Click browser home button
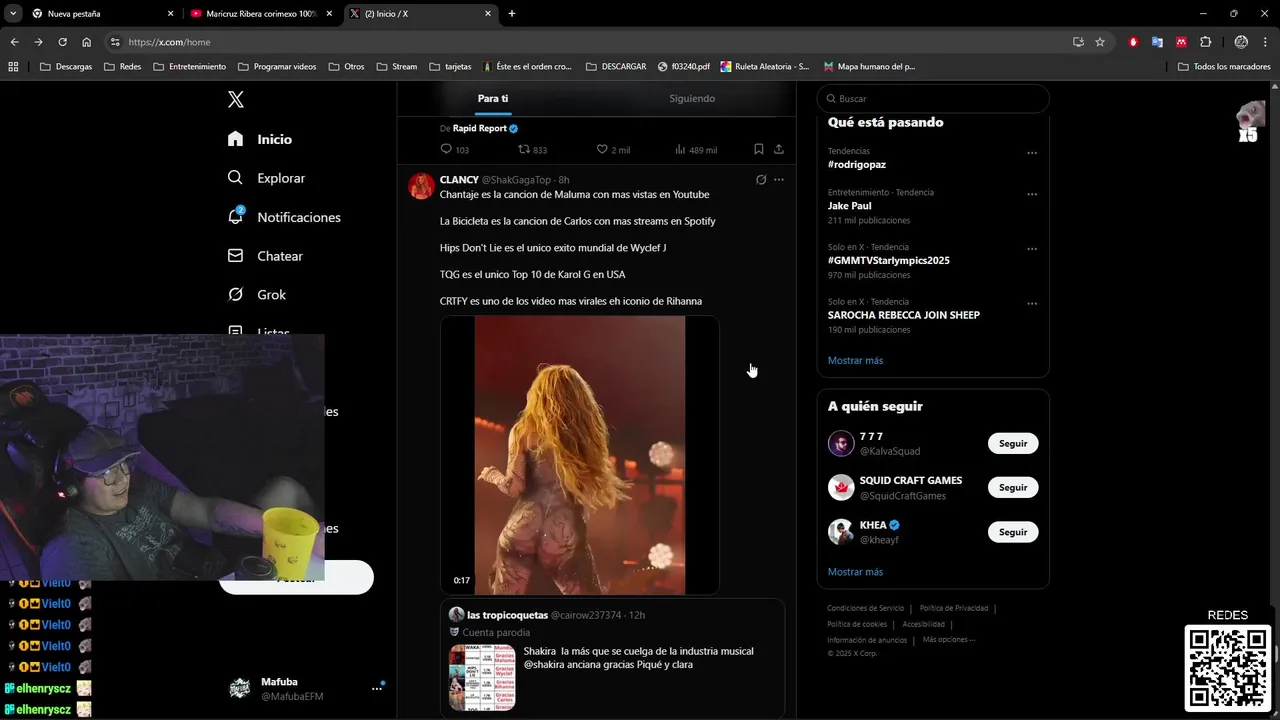 (x=87, y=42)
